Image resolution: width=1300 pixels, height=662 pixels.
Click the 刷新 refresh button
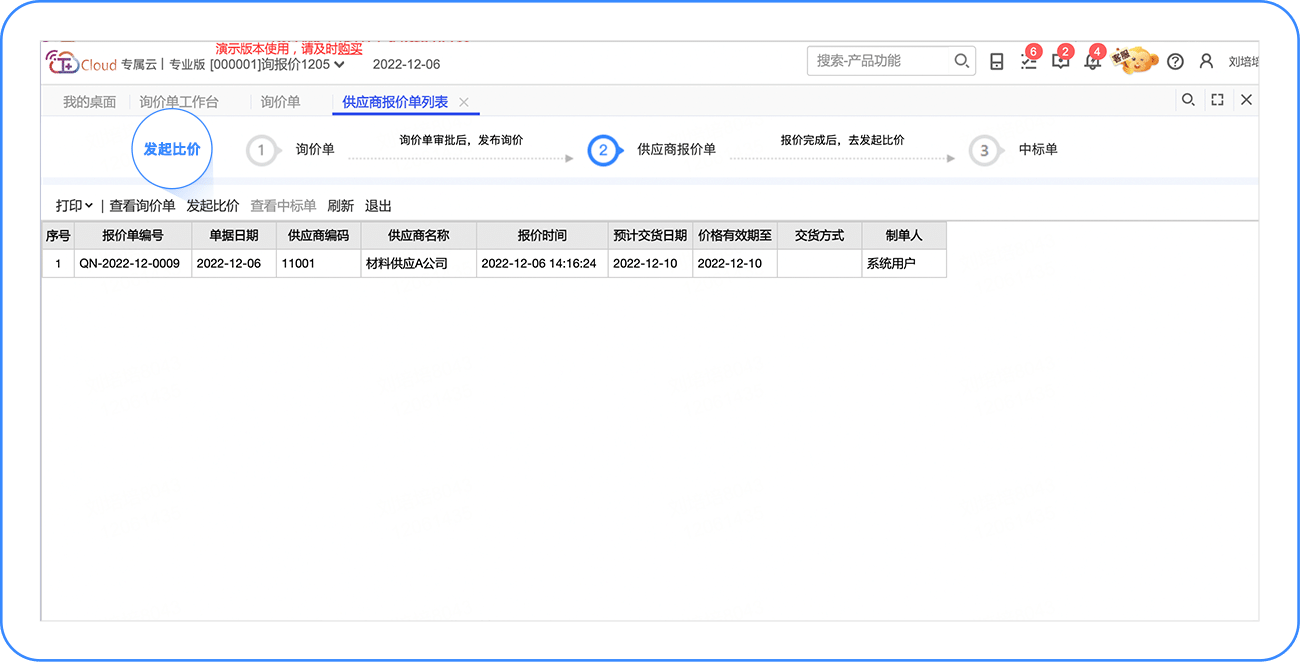click(x=340, y=206)
